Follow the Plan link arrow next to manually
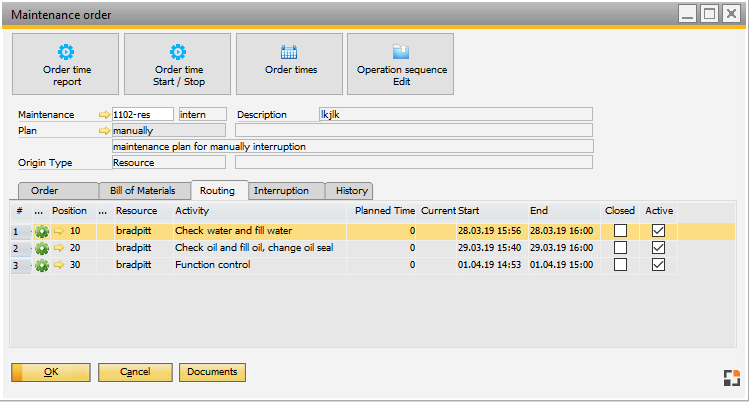This screenshot has width=749, height=402. [105, 131]
